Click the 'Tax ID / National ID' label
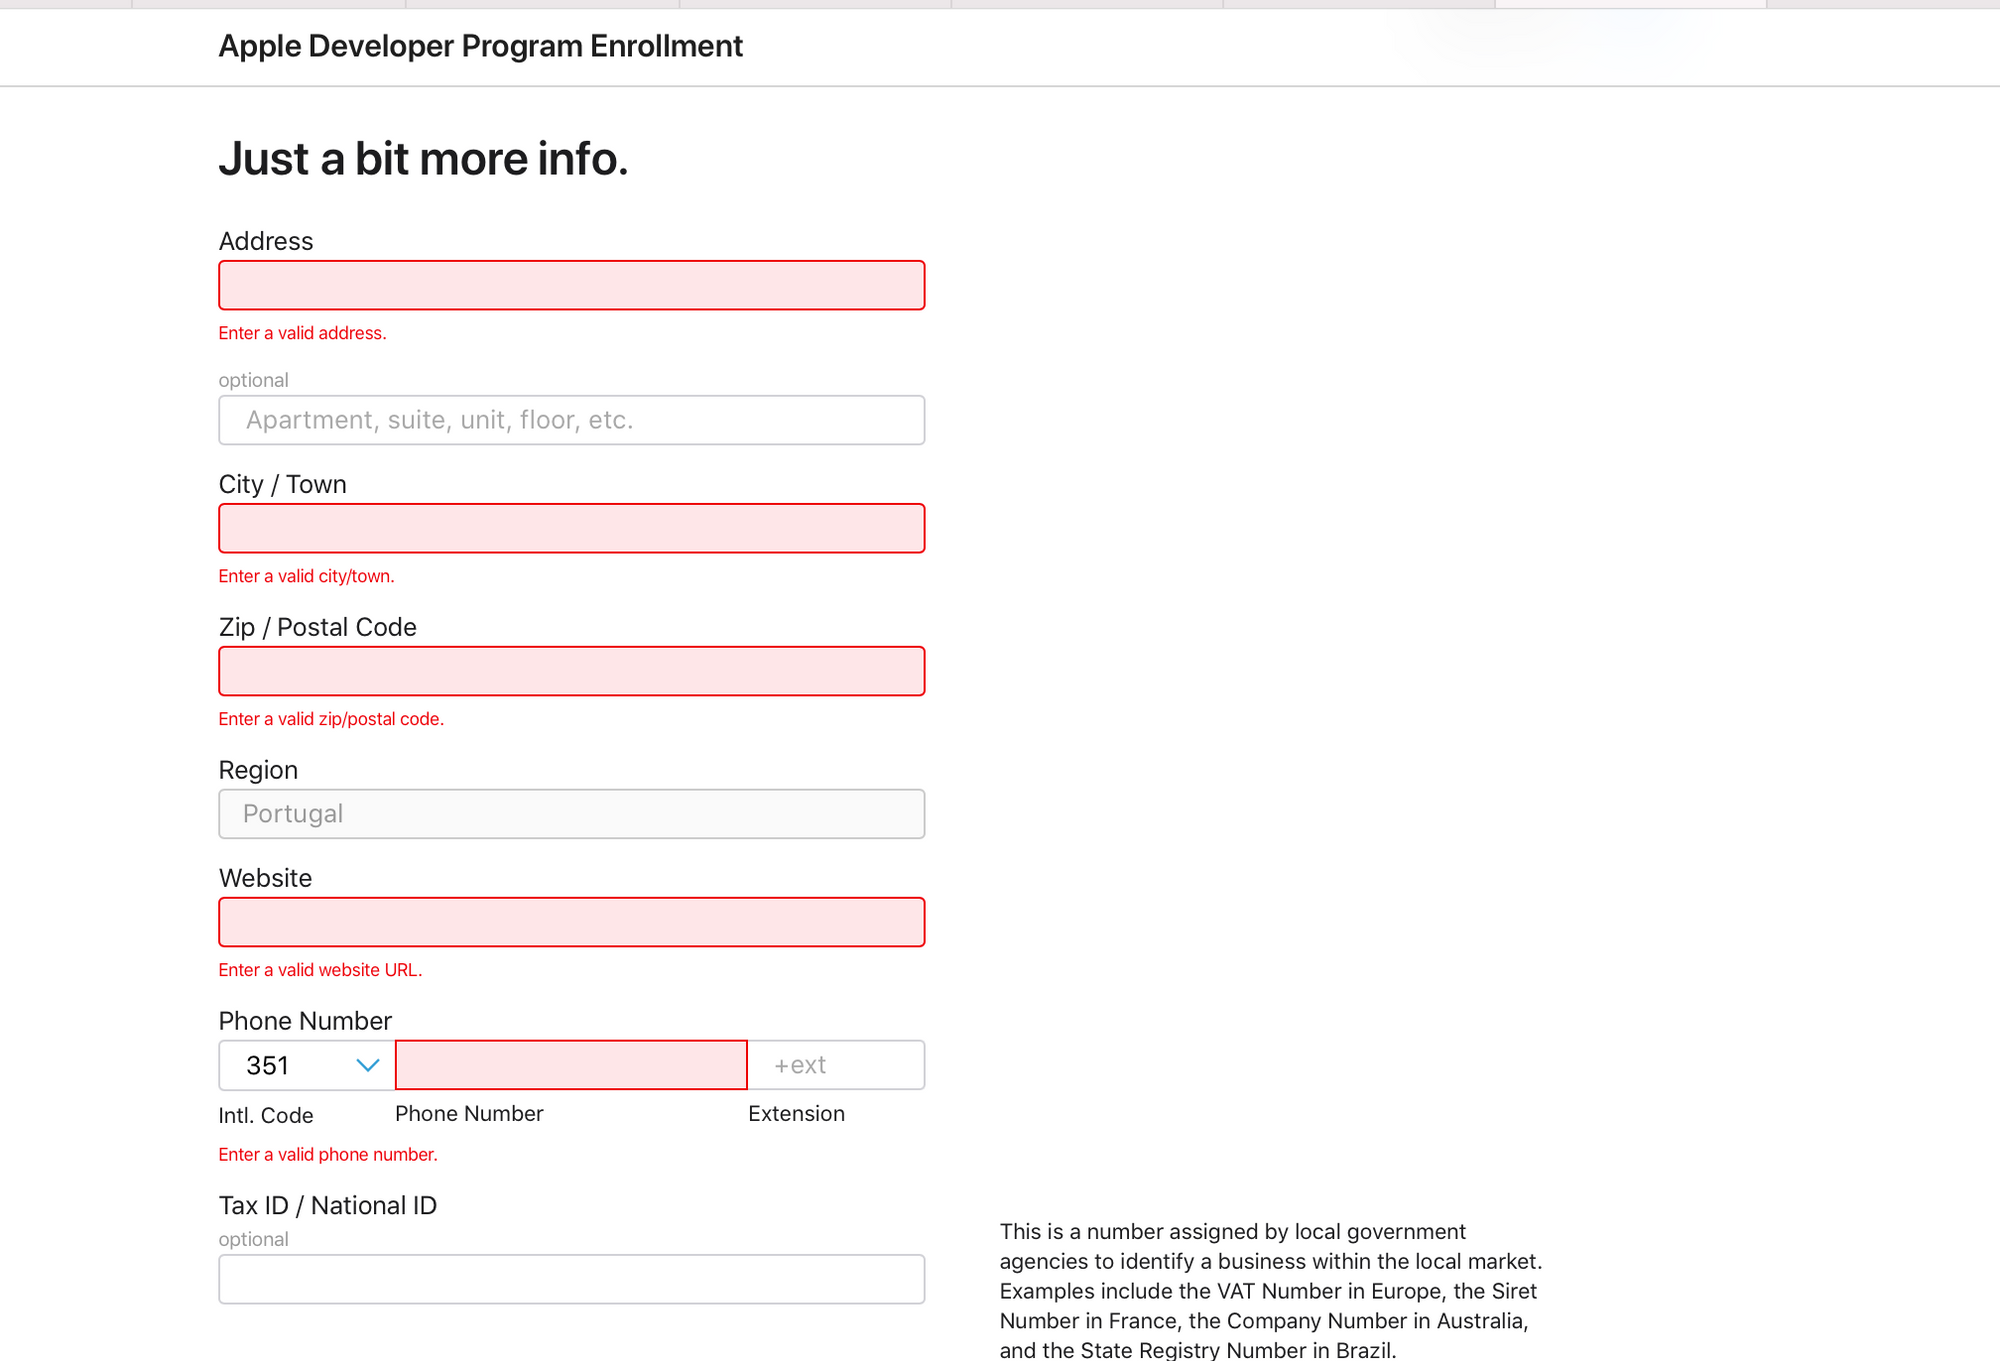The image size is (2000, 1361). pyautogui.click(x=328, y=1206)
